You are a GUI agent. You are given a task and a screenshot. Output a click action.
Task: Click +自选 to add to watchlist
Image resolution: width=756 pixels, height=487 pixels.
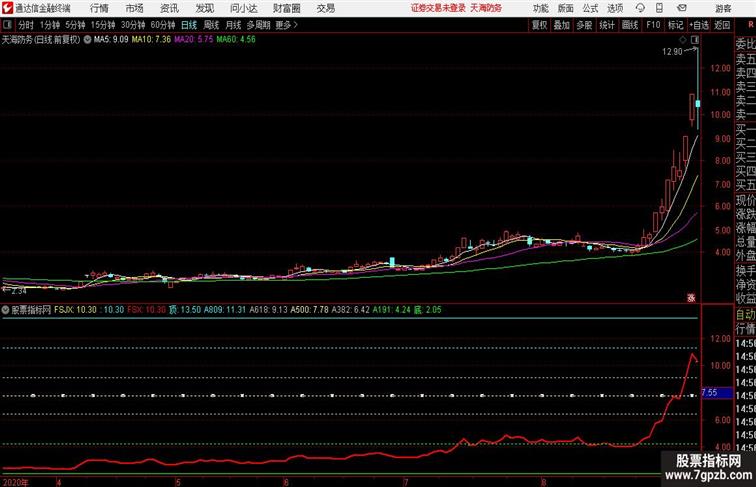click(699, 25)
